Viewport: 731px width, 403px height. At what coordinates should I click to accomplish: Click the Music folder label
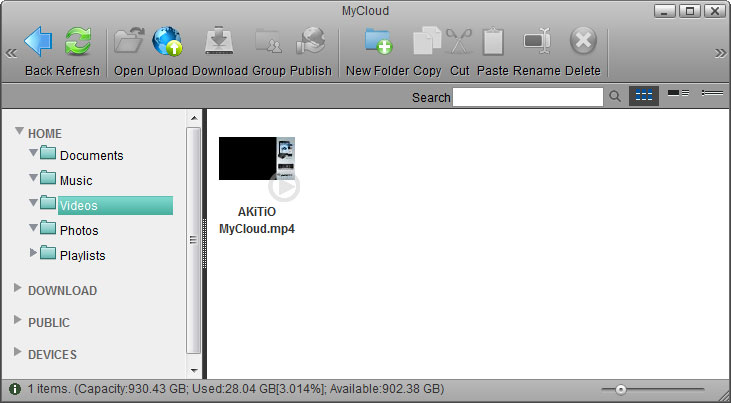[76, 181]
